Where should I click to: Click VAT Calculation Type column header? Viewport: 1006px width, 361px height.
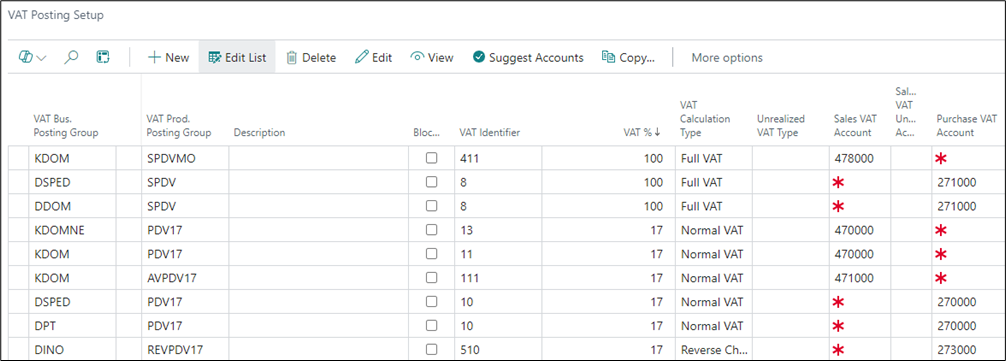click(x=705, y=119)
